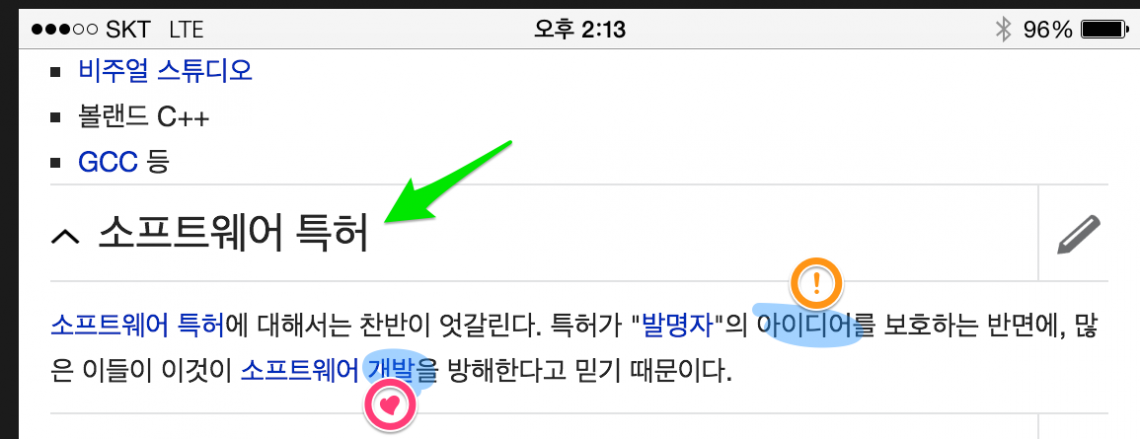This screenshot has height=439, width=1140.
Task: Tap the 소프트웨어 특허 section heading
Action: point(233,233)
